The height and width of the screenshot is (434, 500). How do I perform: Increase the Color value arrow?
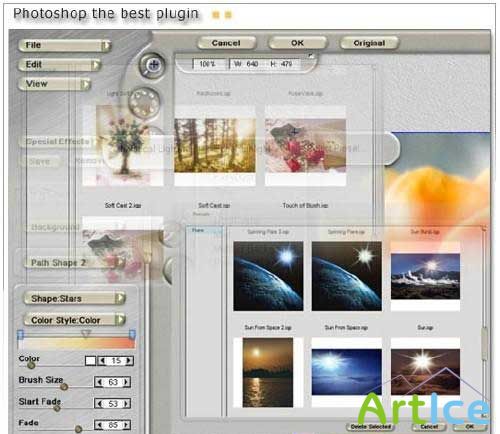pos(129,361)
